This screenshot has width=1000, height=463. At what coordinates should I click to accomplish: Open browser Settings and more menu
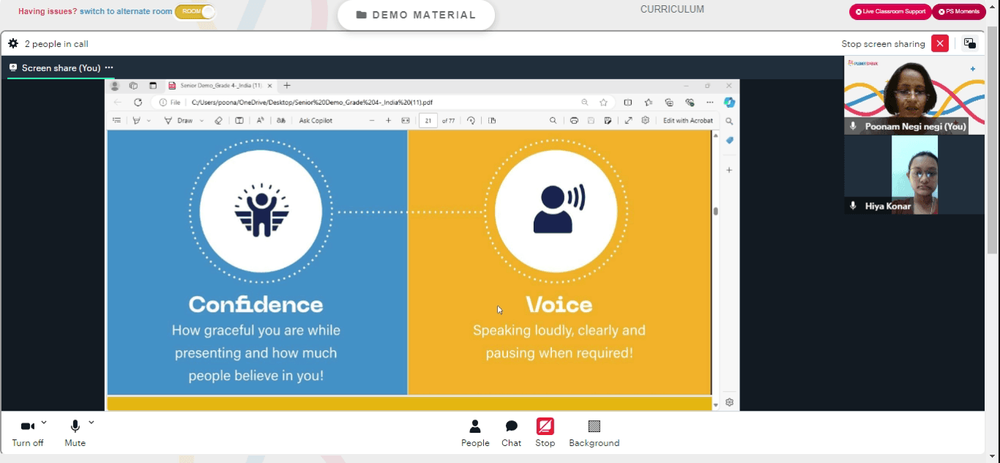coord(710,102)
